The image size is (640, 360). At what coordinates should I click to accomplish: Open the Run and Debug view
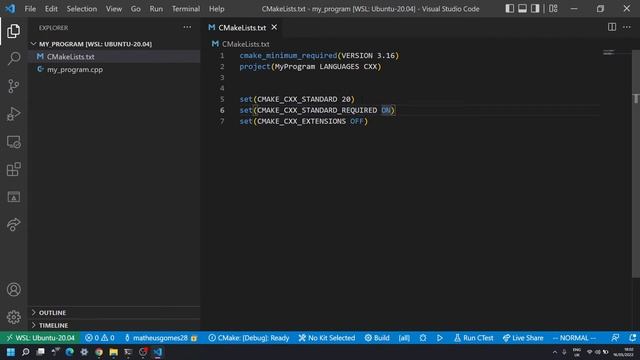13,114
